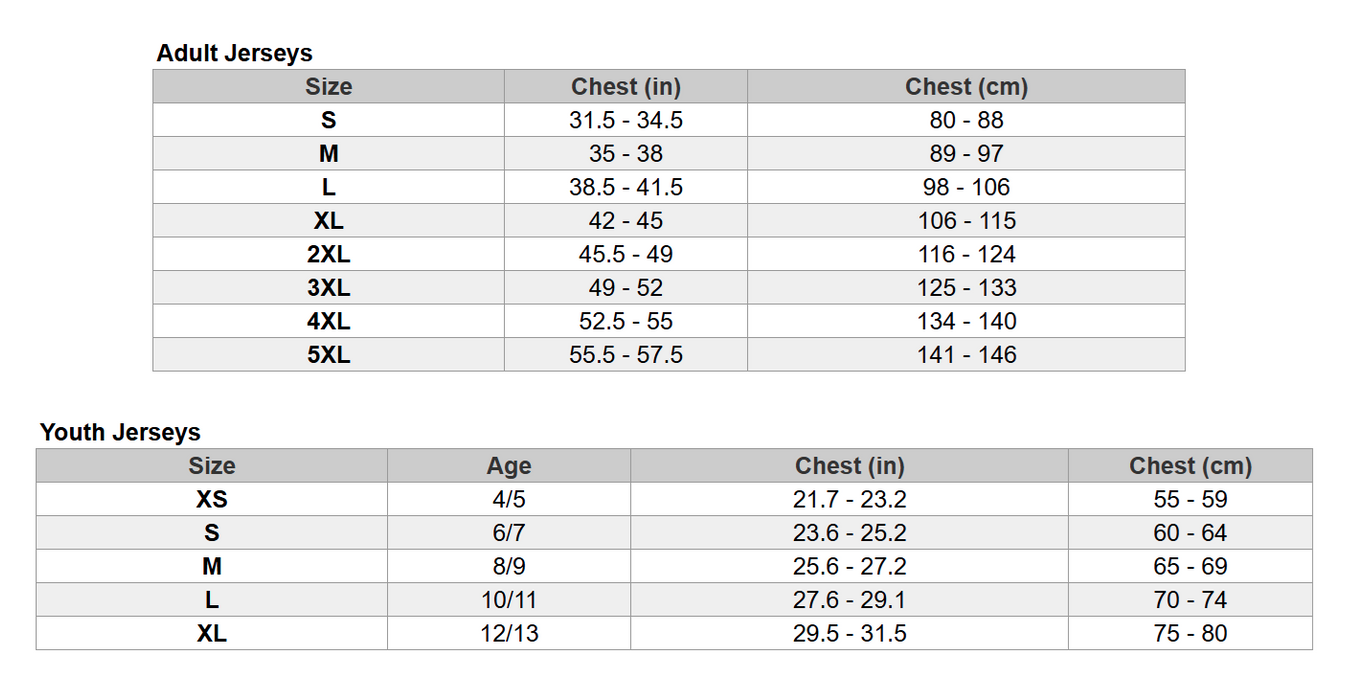
Task: Click the youth age 10/11 cell
Action: pos(509,600)
